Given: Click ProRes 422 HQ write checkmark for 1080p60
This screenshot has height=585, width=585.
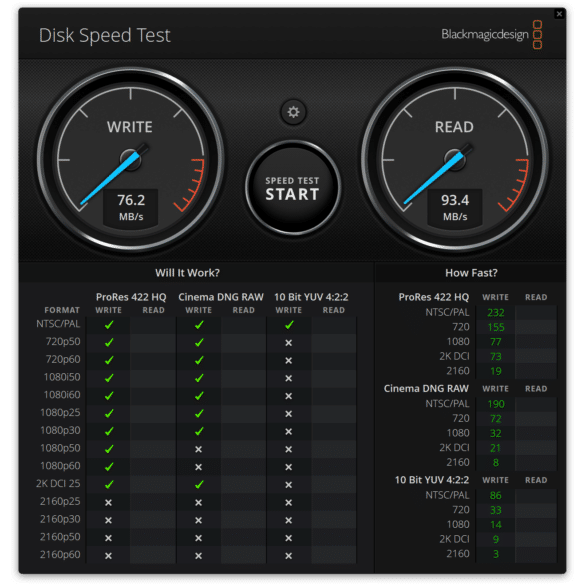Looking at the screenshot, I should pos(109,467).
